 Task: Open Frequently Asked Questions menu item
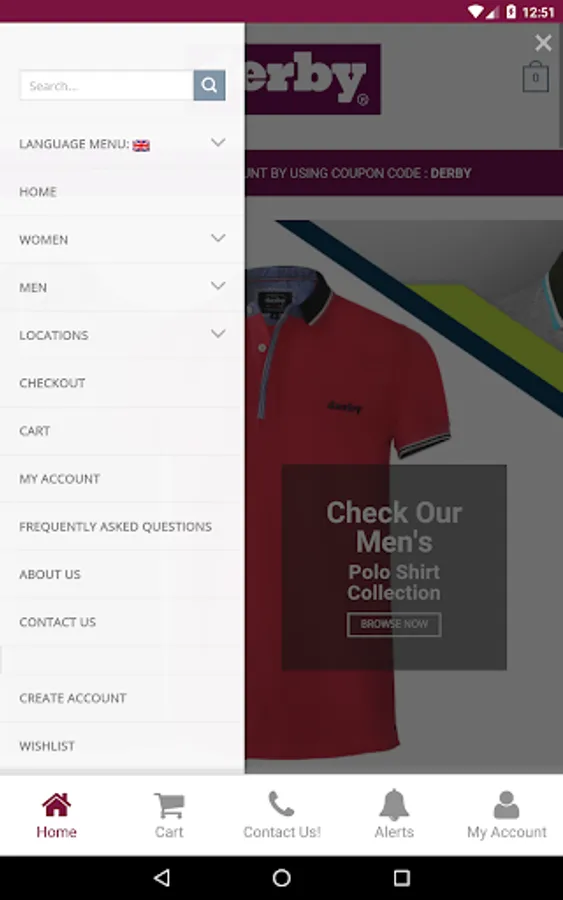[115, 526]
